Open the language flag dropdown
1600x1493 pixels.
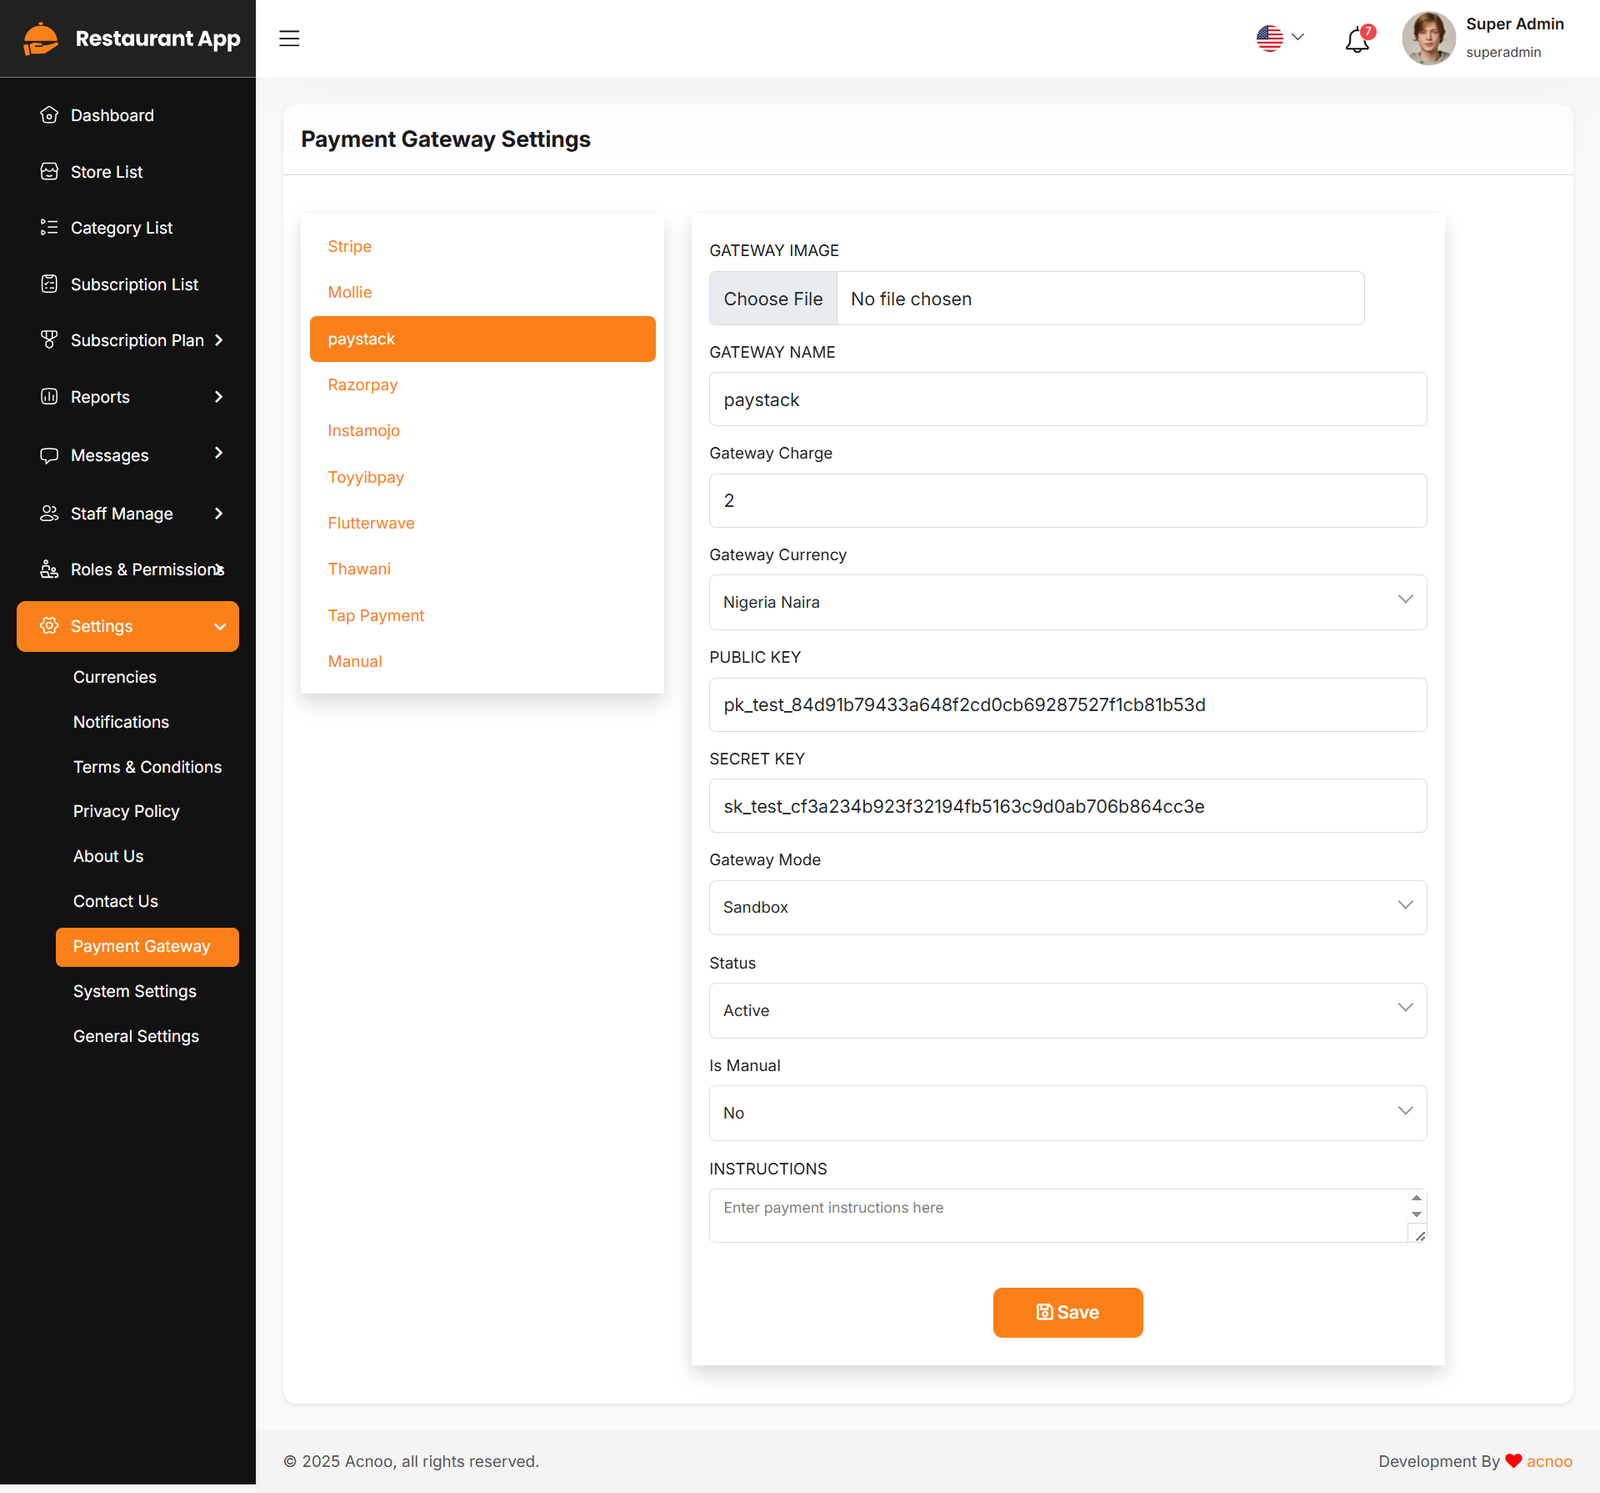click(1280, 38)
